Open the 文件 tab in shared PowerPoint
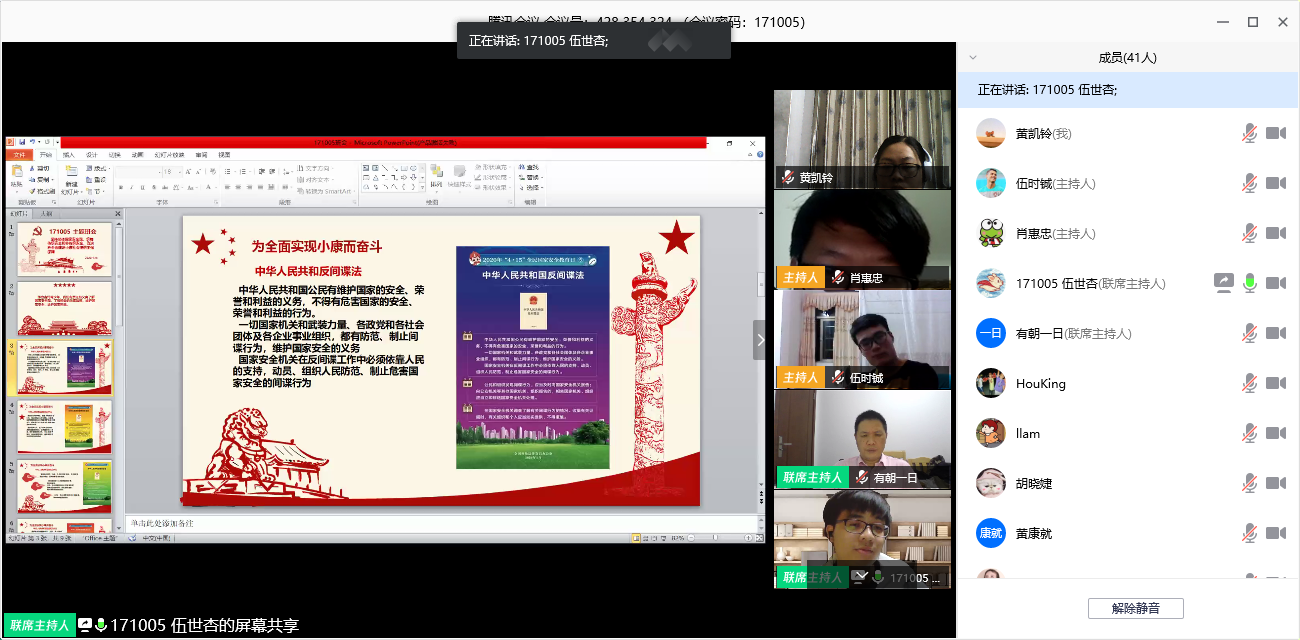Screen dimensions: 1300x640 [19, 155]
